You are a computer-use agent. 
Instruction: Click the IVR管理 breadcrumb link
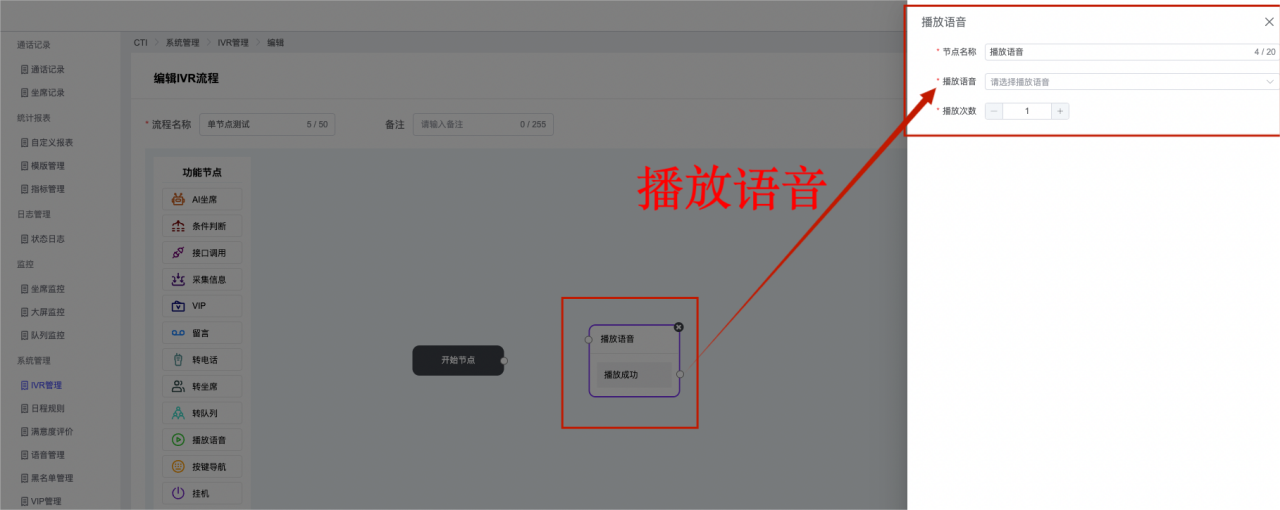tap(235, 43)
